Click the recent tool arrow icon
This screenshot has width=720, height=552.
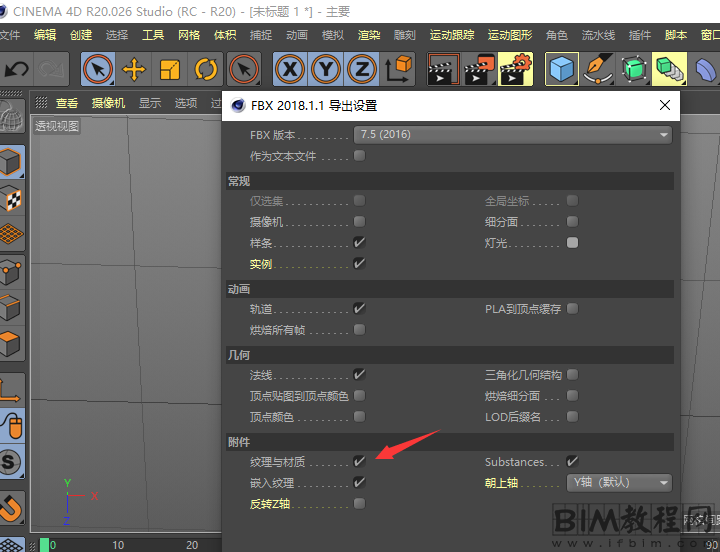tap(244, 69)
